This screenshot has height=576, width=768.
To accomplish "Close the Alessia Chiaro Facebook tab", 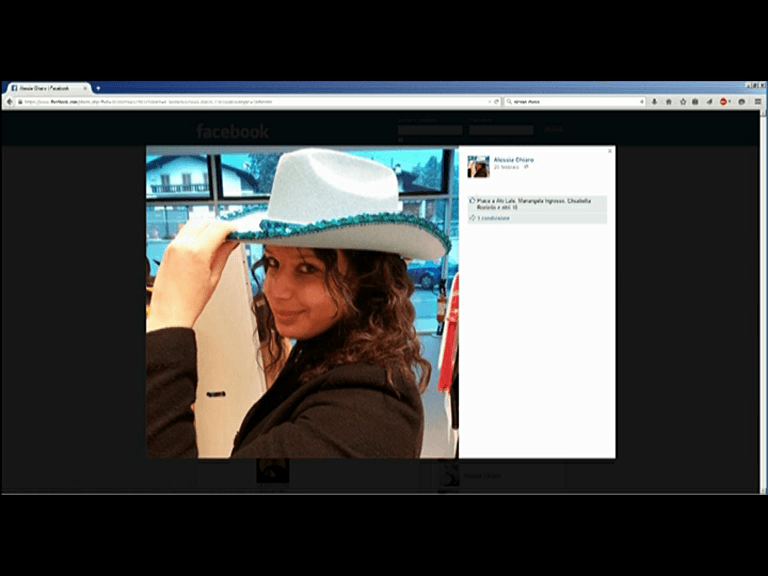I will (85, 88).
